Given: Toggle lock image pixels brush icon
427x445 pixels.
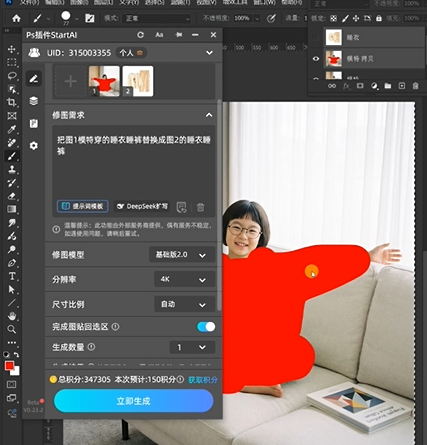Looking at the screenshot, I should pyautogui.click(x=345, y=18).
